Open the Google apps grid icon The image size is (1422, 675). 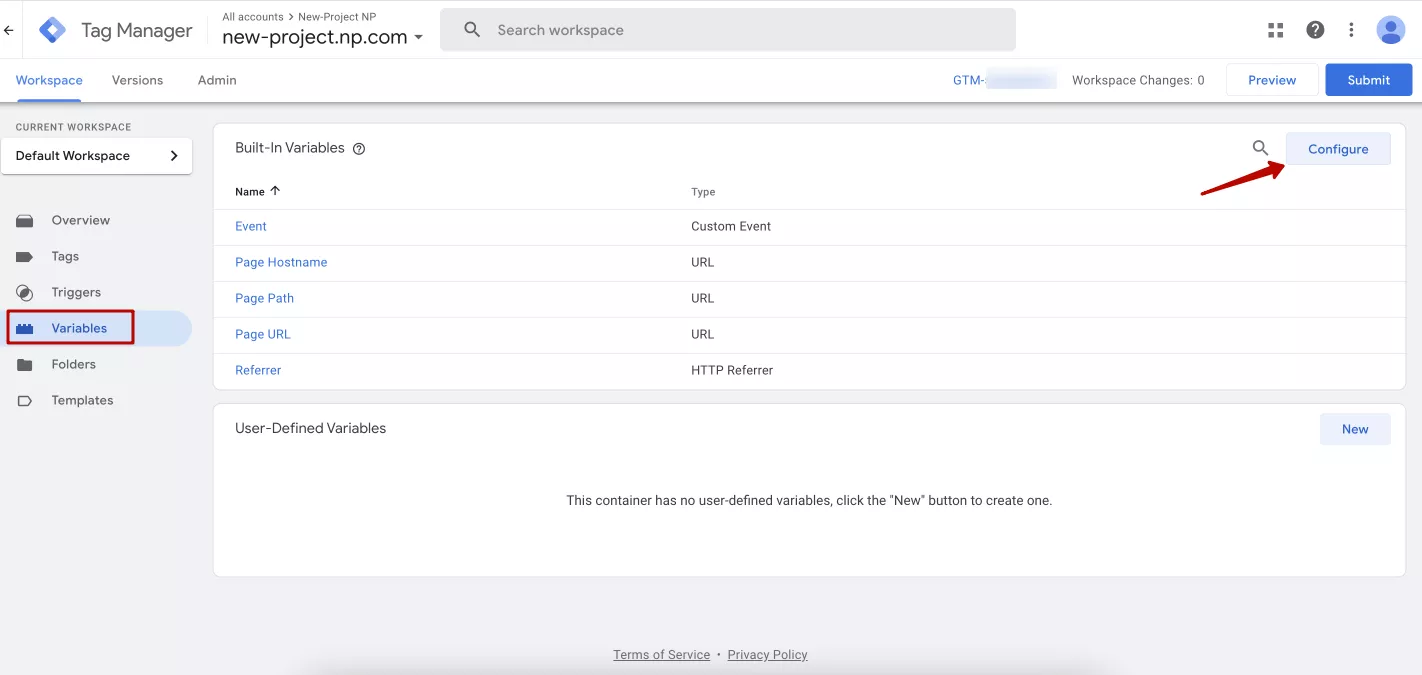tap(1275, 30)
